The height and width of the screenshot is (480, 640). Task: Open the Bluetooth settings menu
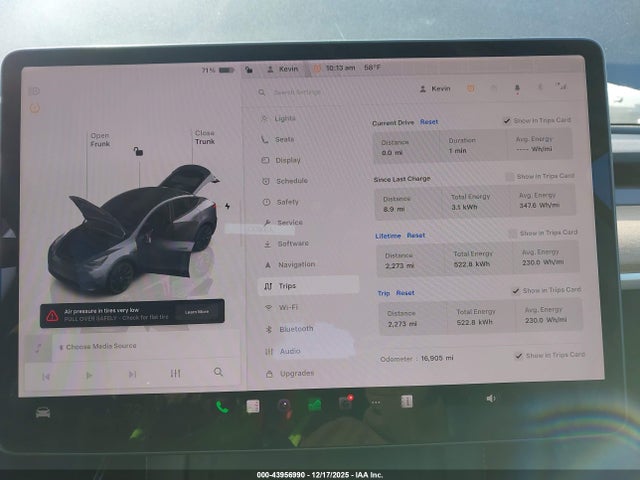[289, 329]
